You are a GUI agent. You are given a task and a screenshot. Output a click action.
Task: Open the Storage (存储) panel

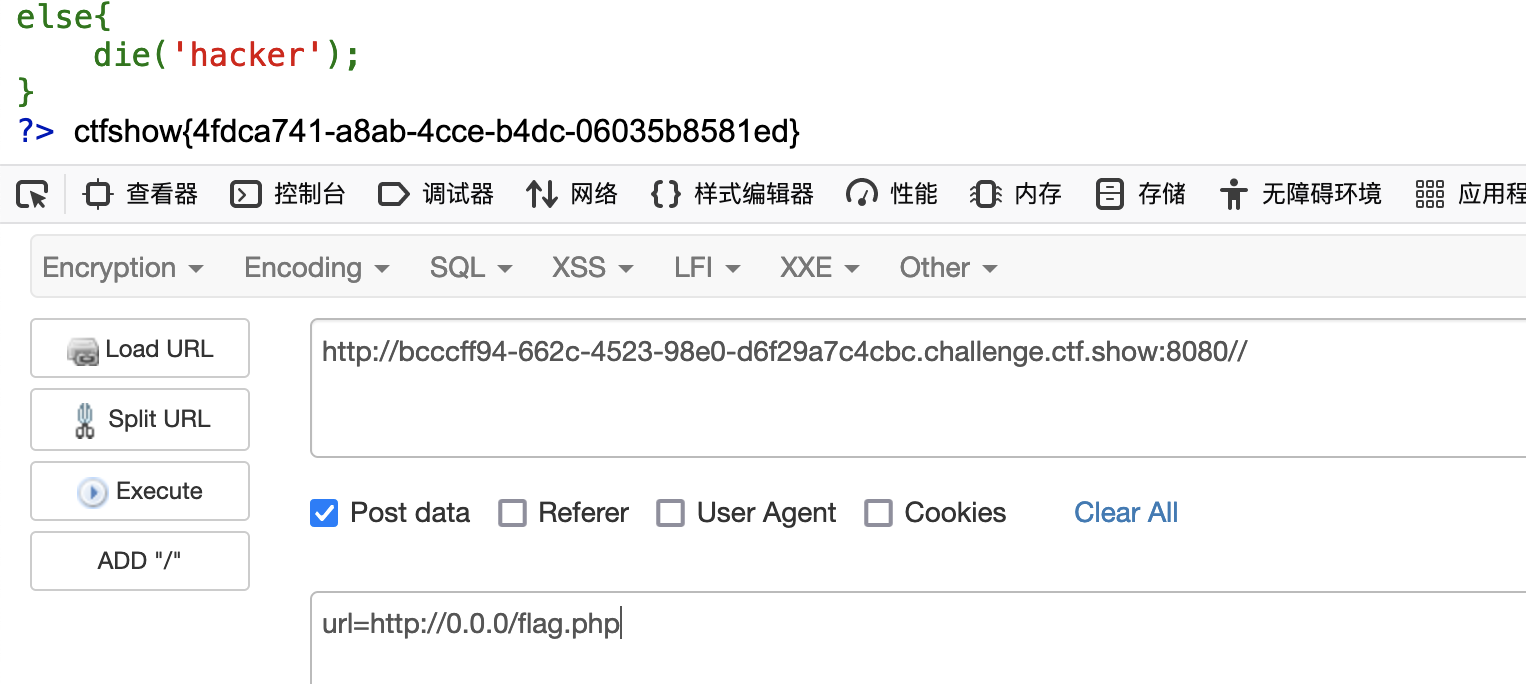[x=1140, y=194]
